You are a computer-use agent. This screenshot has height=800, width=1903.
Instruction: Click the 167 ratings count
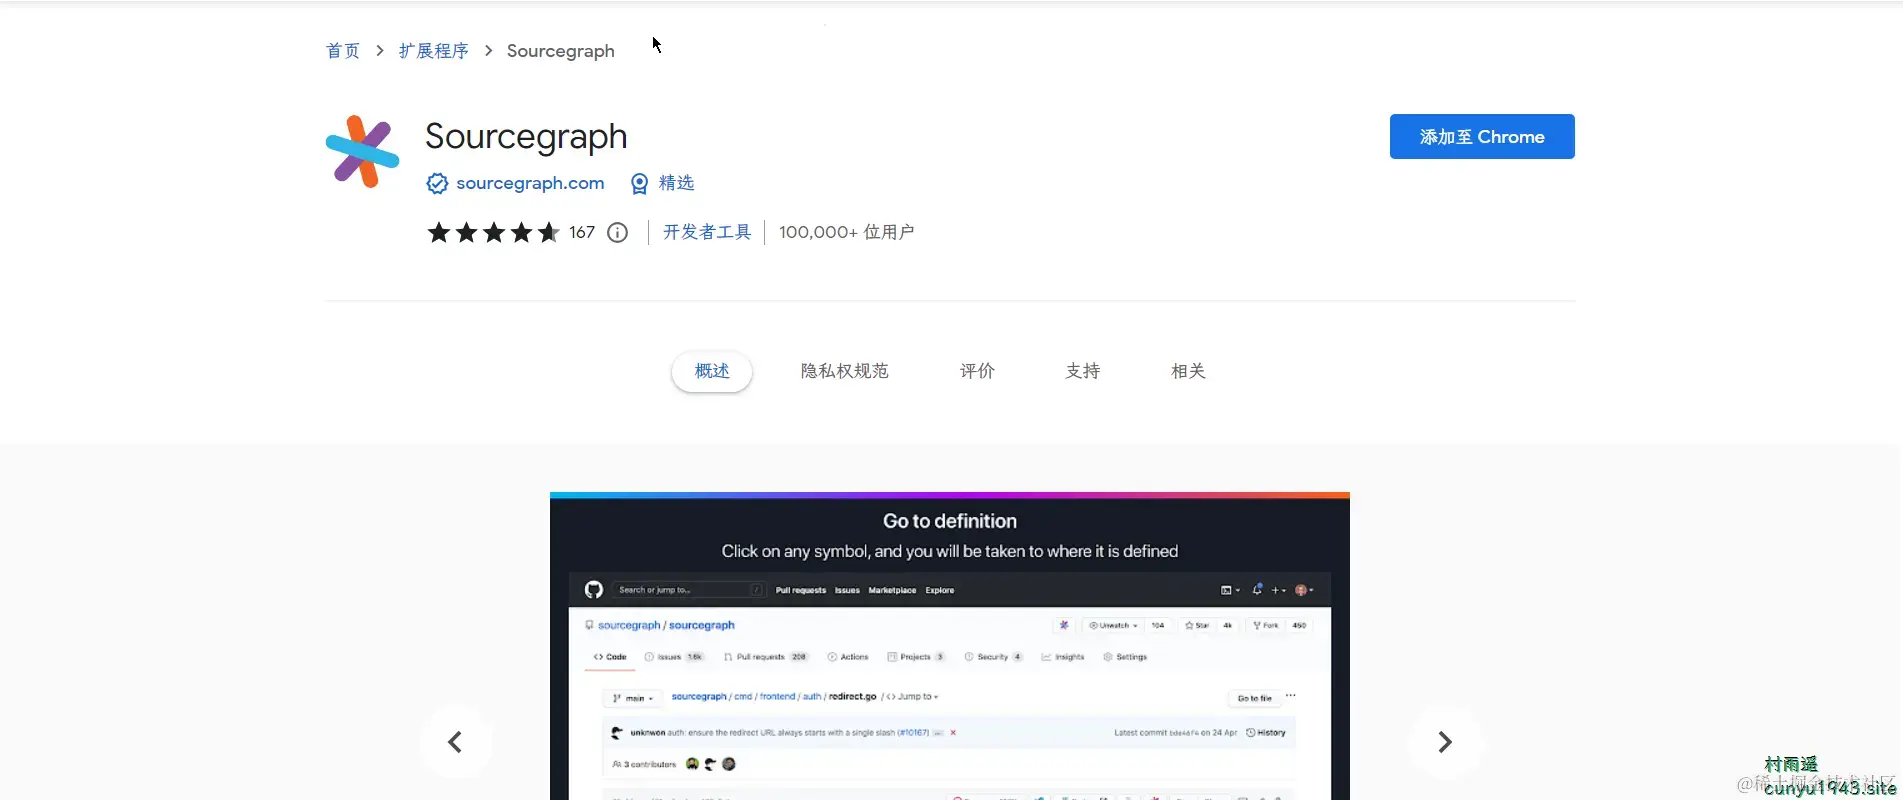click(582, 233)
